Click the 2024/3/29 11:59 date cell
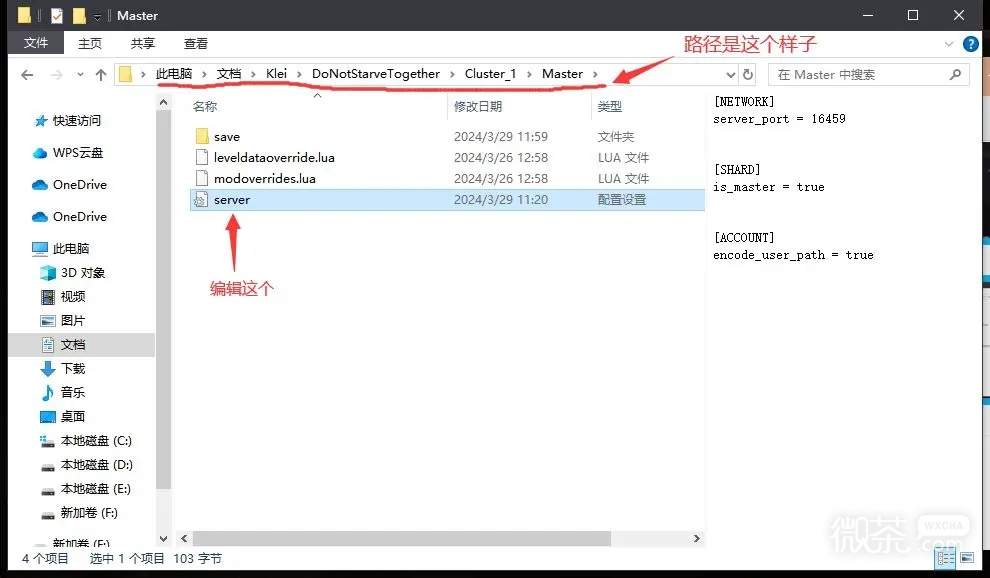This screenshot has width=990, height=578. click(x=501, y=136)
